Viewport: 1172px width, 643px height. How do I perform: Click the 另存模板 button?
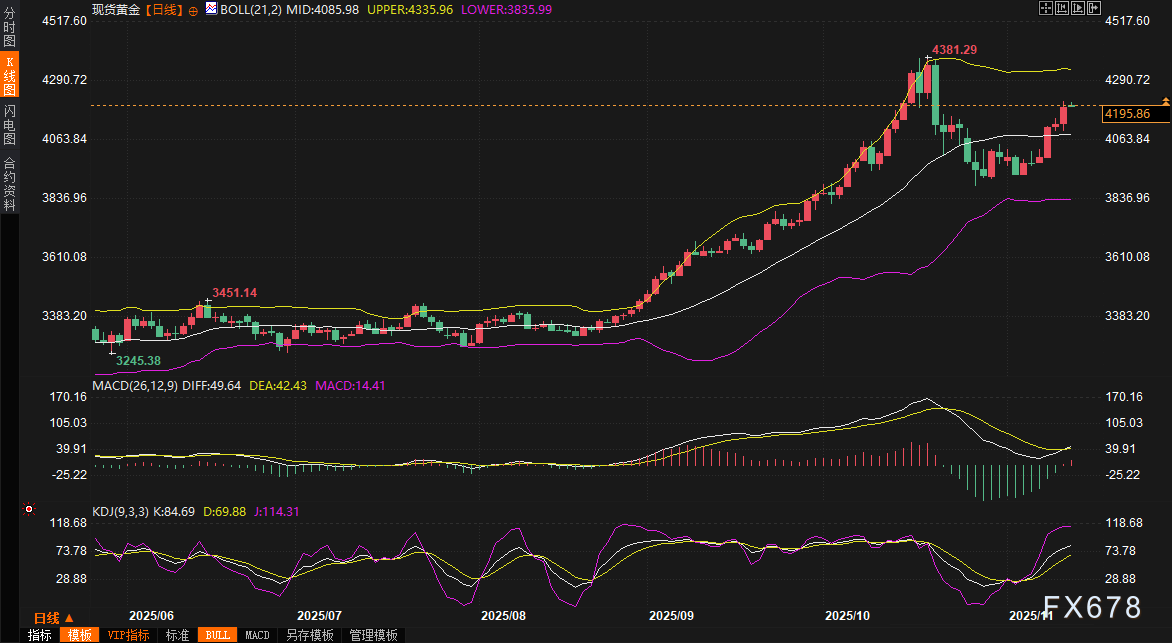[x=309, y=635]
